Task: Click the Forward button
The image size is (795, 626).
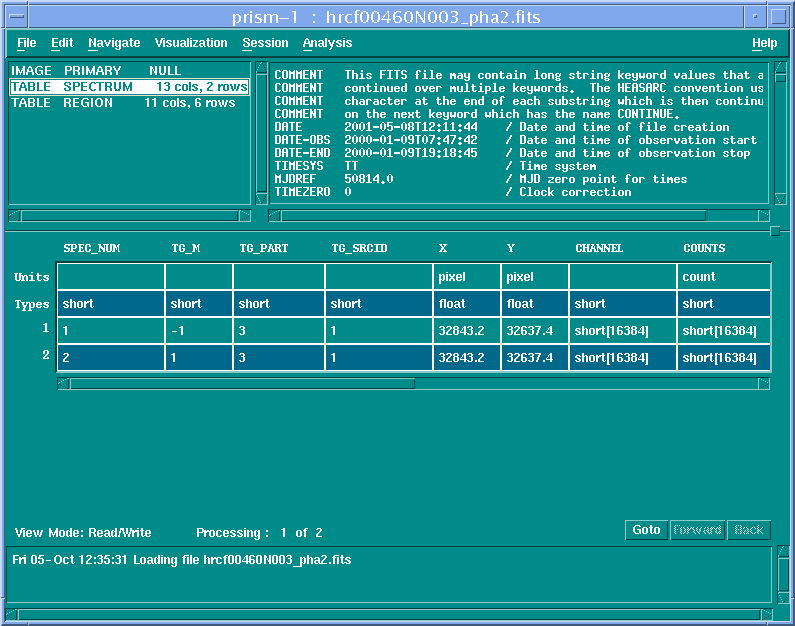Action: [x=697, y=530]
